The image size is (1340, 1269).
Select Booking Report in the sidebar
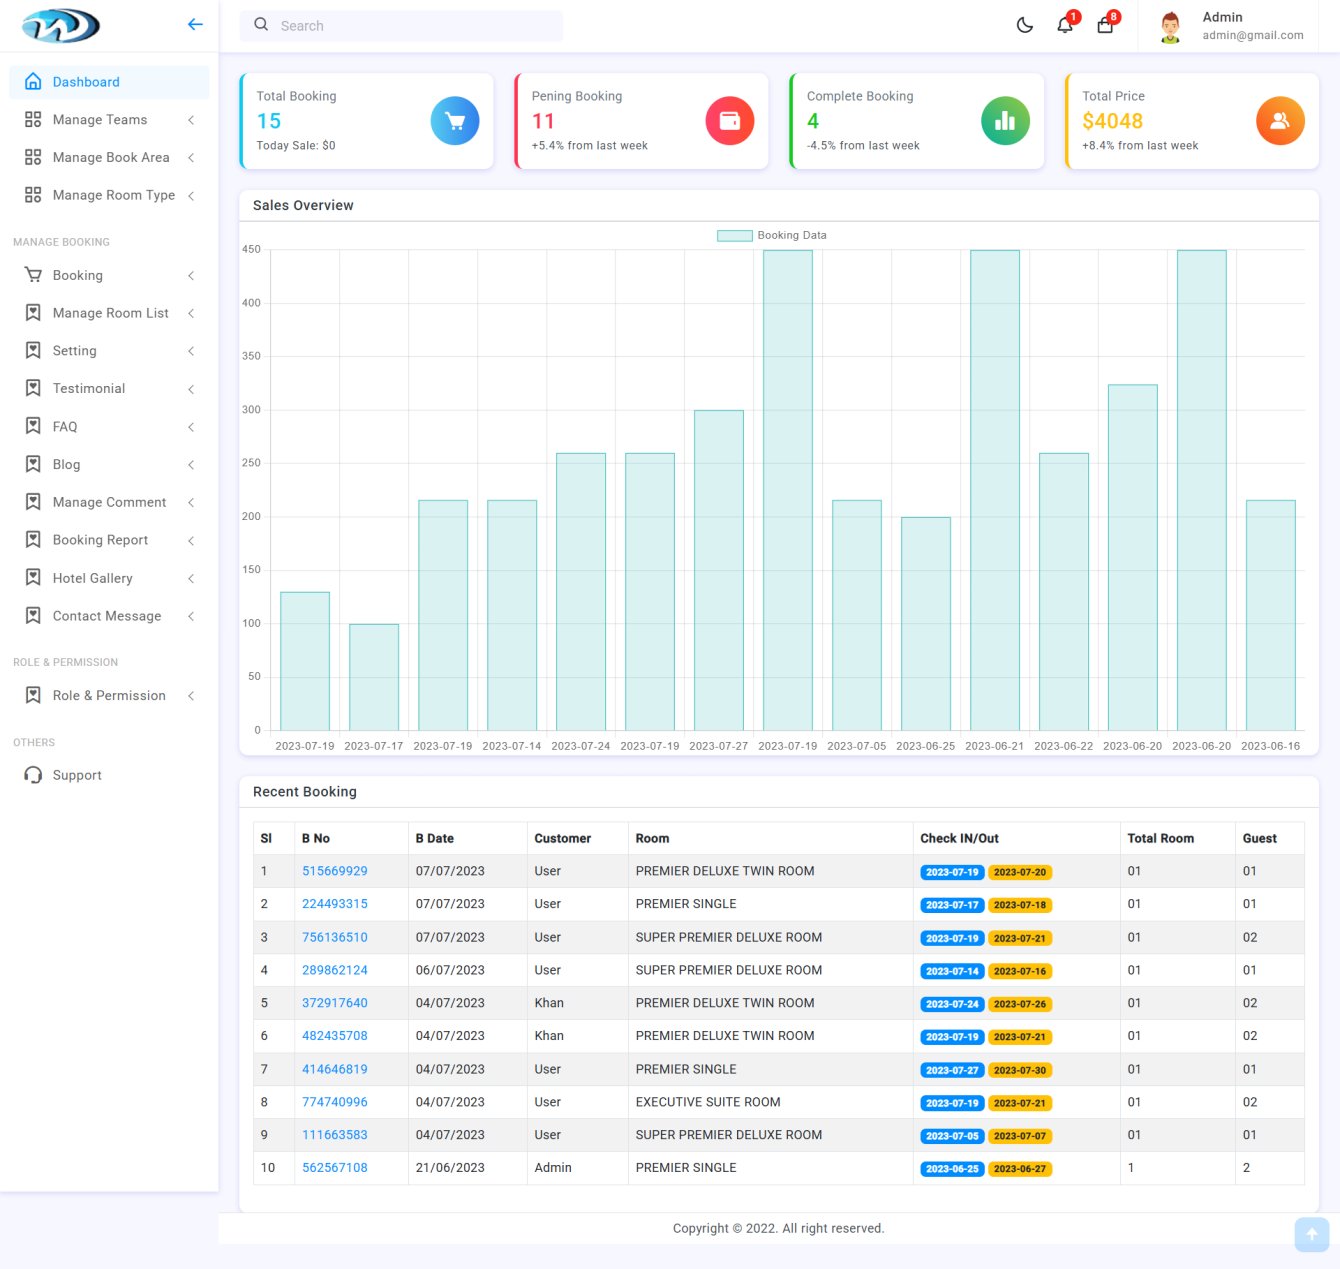pyautogui.click(x=102, y=540)
